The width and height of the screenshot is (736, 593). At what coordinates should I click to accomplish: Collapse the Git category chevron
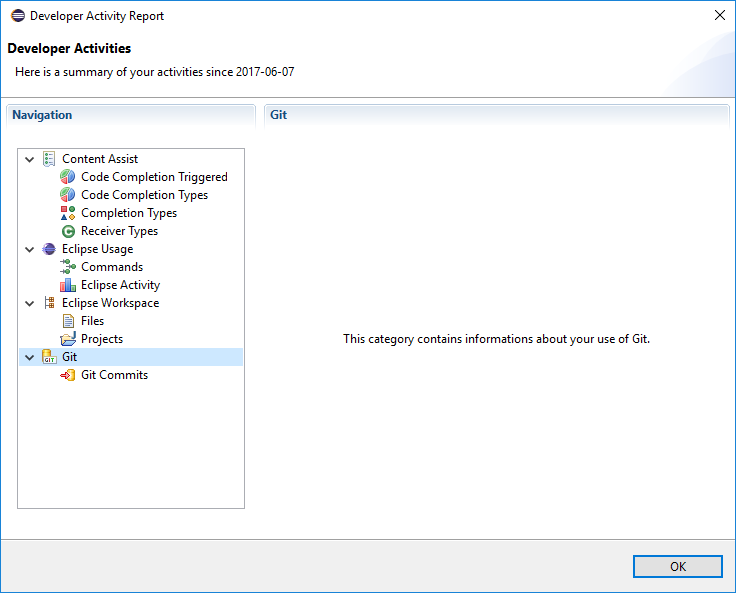click(x=30, y=357)
